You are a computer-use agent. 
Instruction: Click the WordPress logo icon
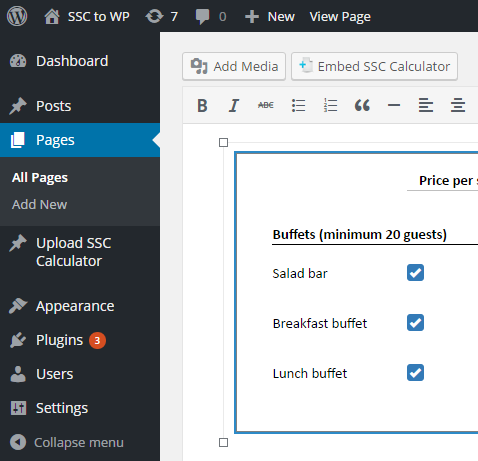[17, 16]
